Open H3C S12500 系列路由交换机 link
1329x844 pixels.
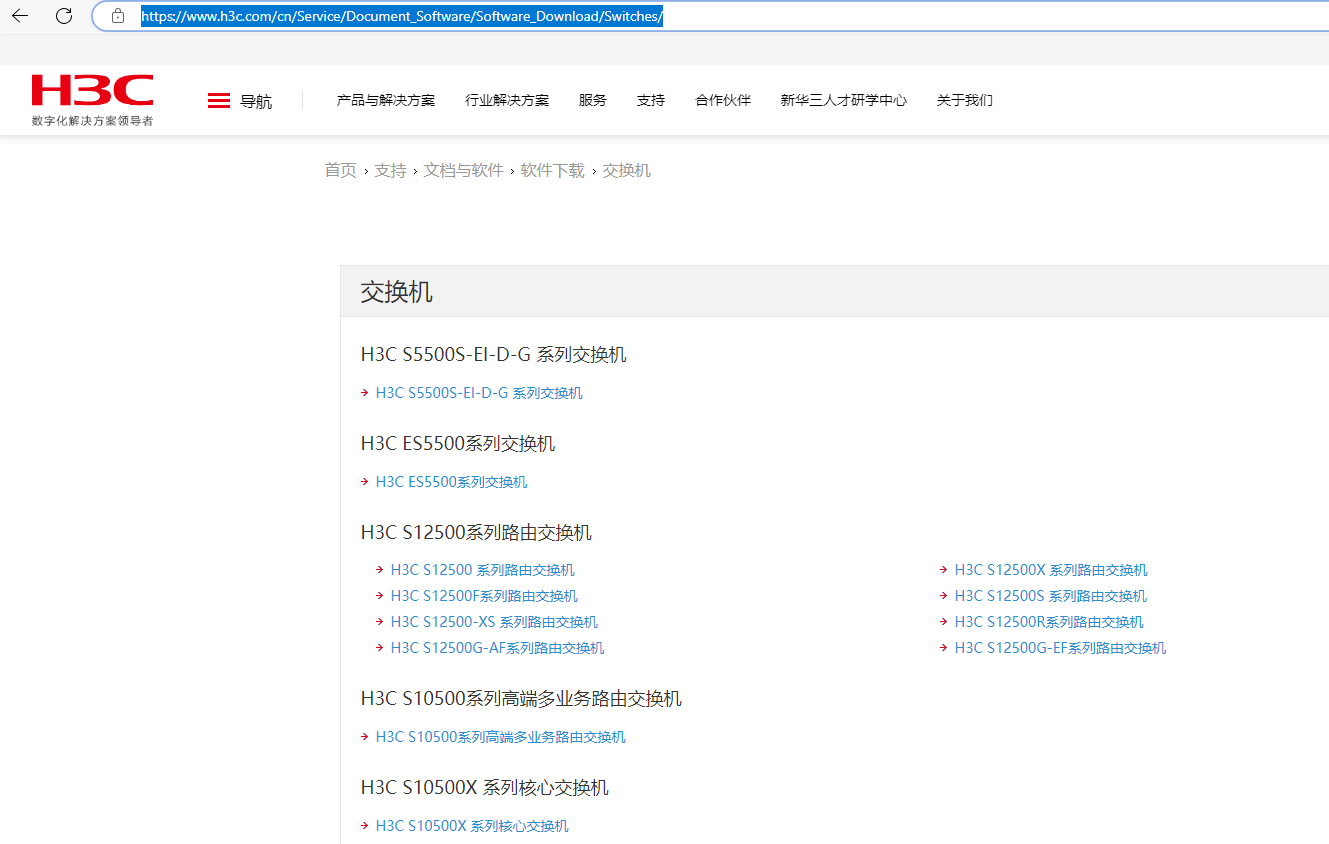point(483,570)
